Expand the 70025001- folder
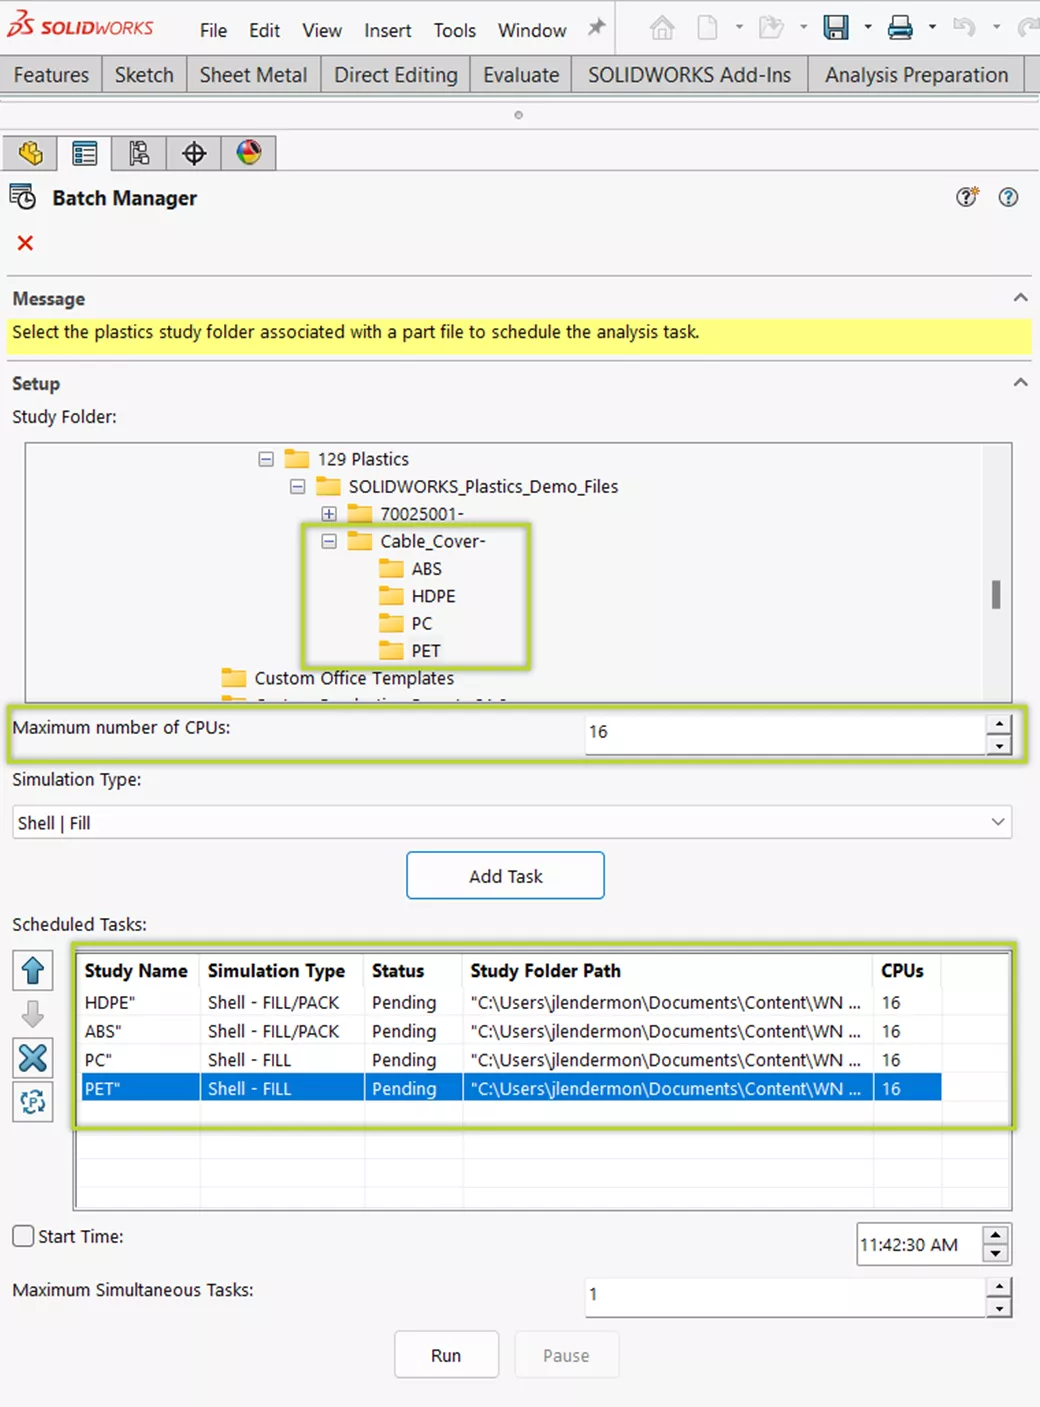1040x1407 pixels. (328, 514)
